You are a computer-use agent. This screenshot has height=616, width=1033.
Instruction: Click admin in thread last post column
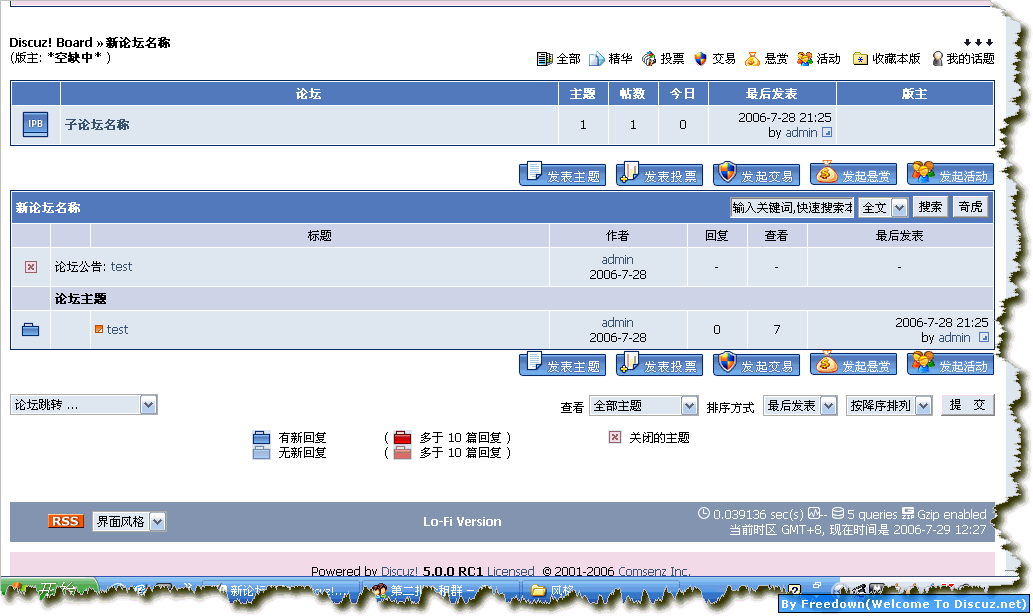point(955,337)
